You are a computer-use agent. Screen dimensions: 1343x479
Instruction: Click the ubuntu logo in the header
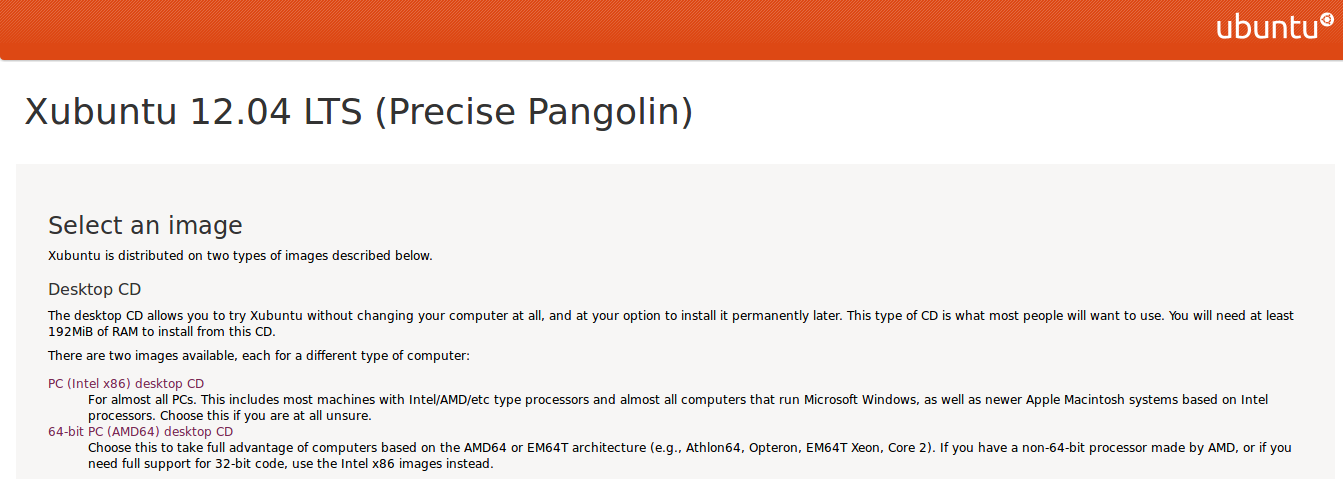coord(1266,28)
